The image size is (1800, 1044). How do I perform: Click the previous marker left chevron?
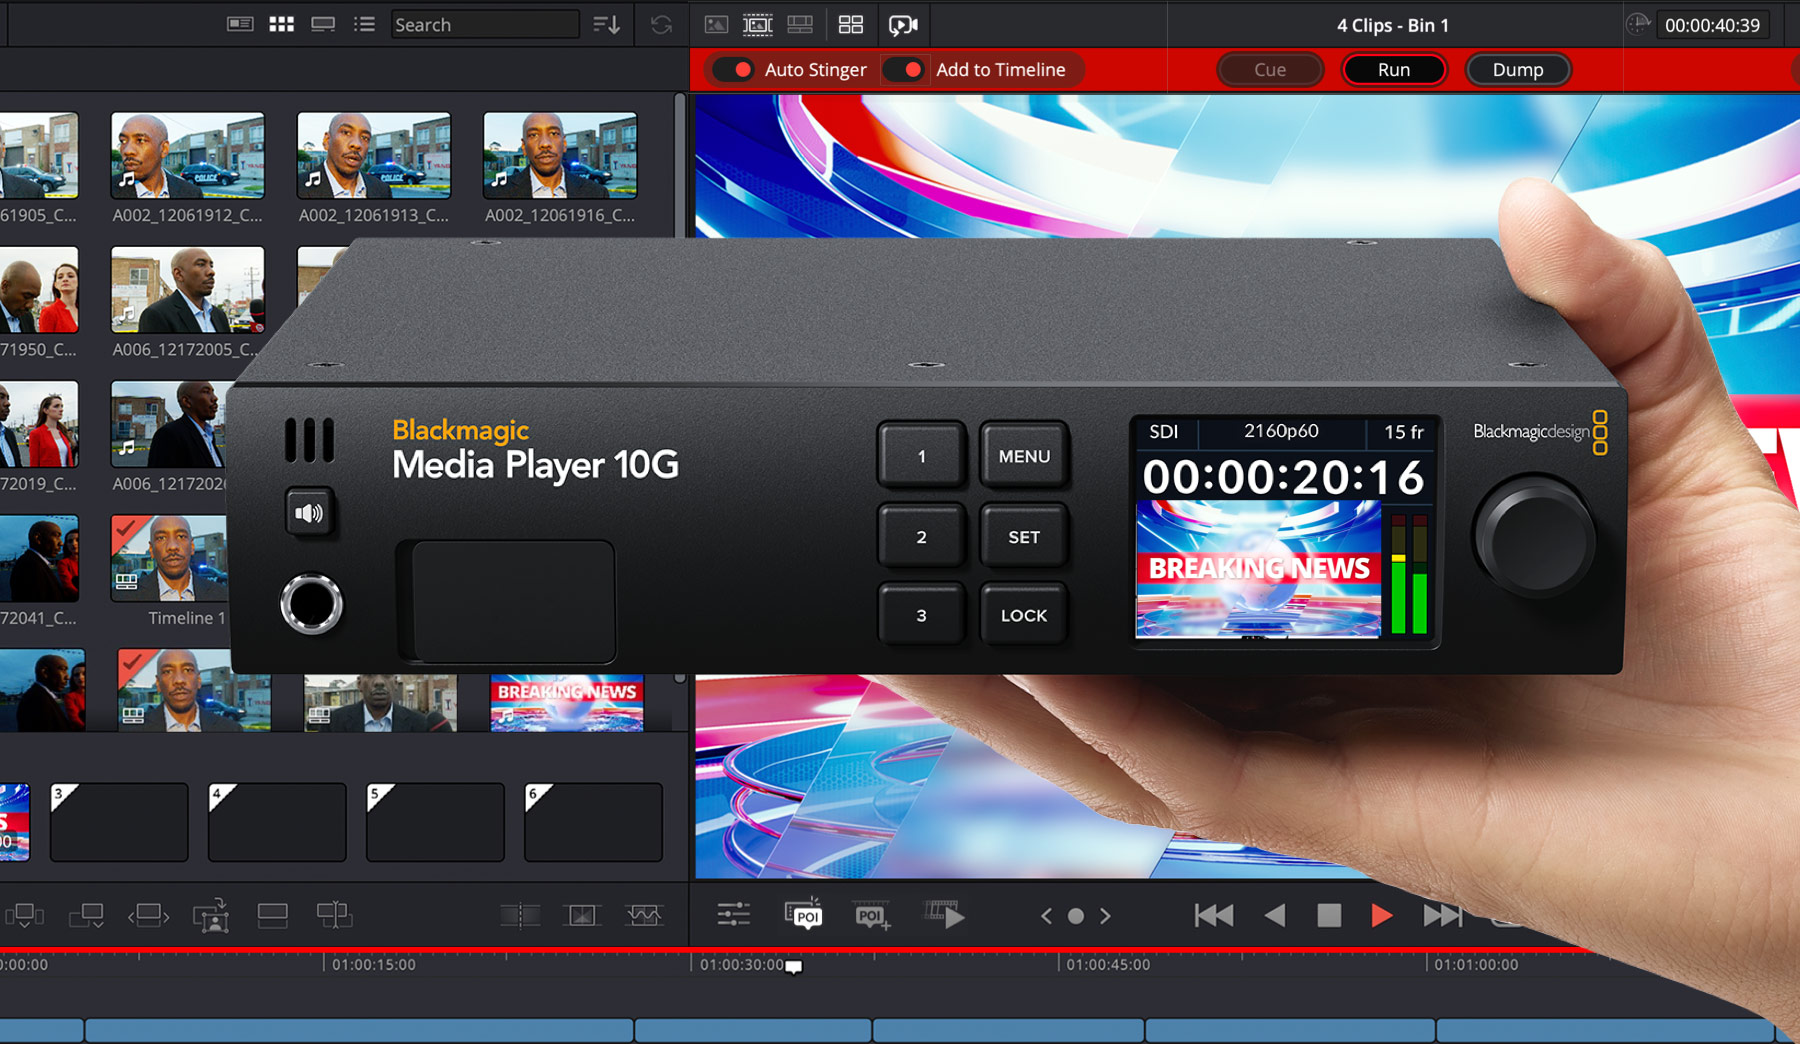pos(1046,915)
